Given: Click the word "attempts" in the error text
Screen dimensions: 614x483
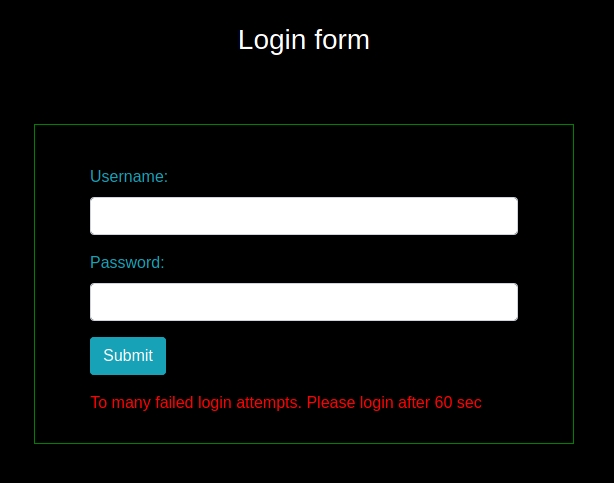Looking at the screenshot, I should tap(269, 403).
